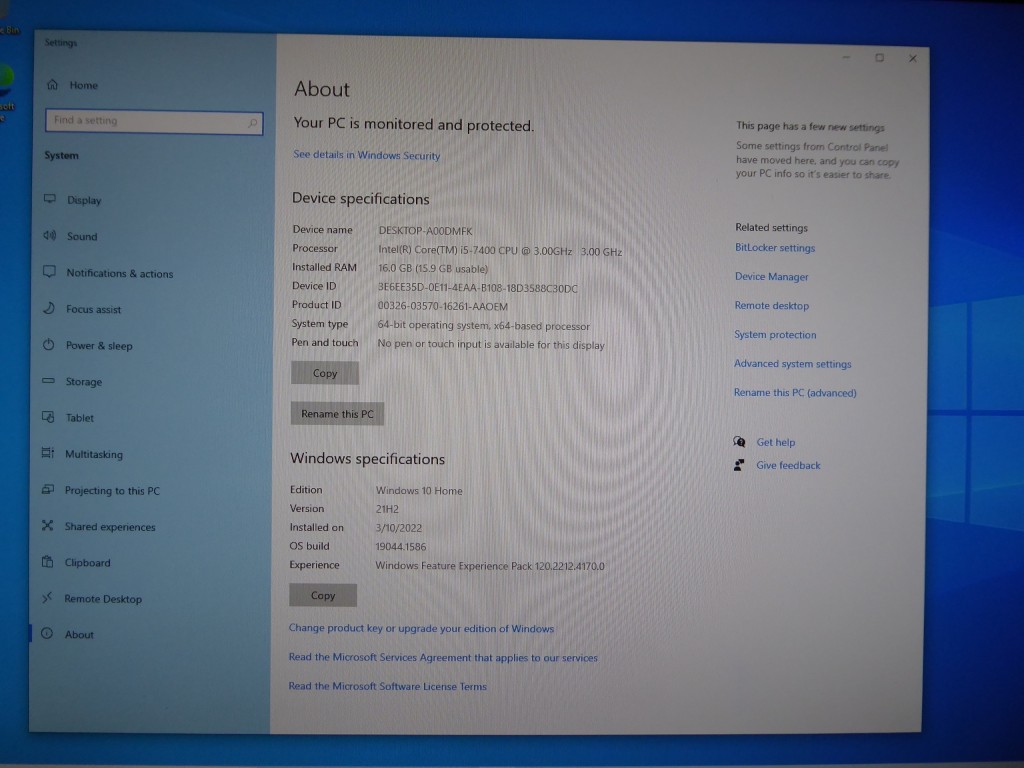Go to Settings Home

[x=84, y=85]
